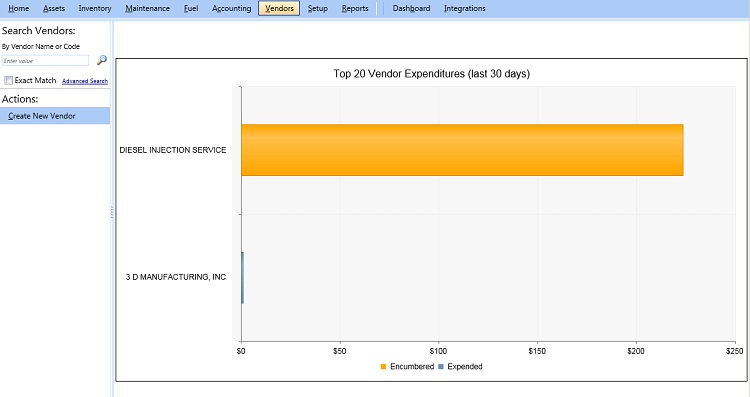
Task: Click the $0 axis value
Action: click(241, 351)
